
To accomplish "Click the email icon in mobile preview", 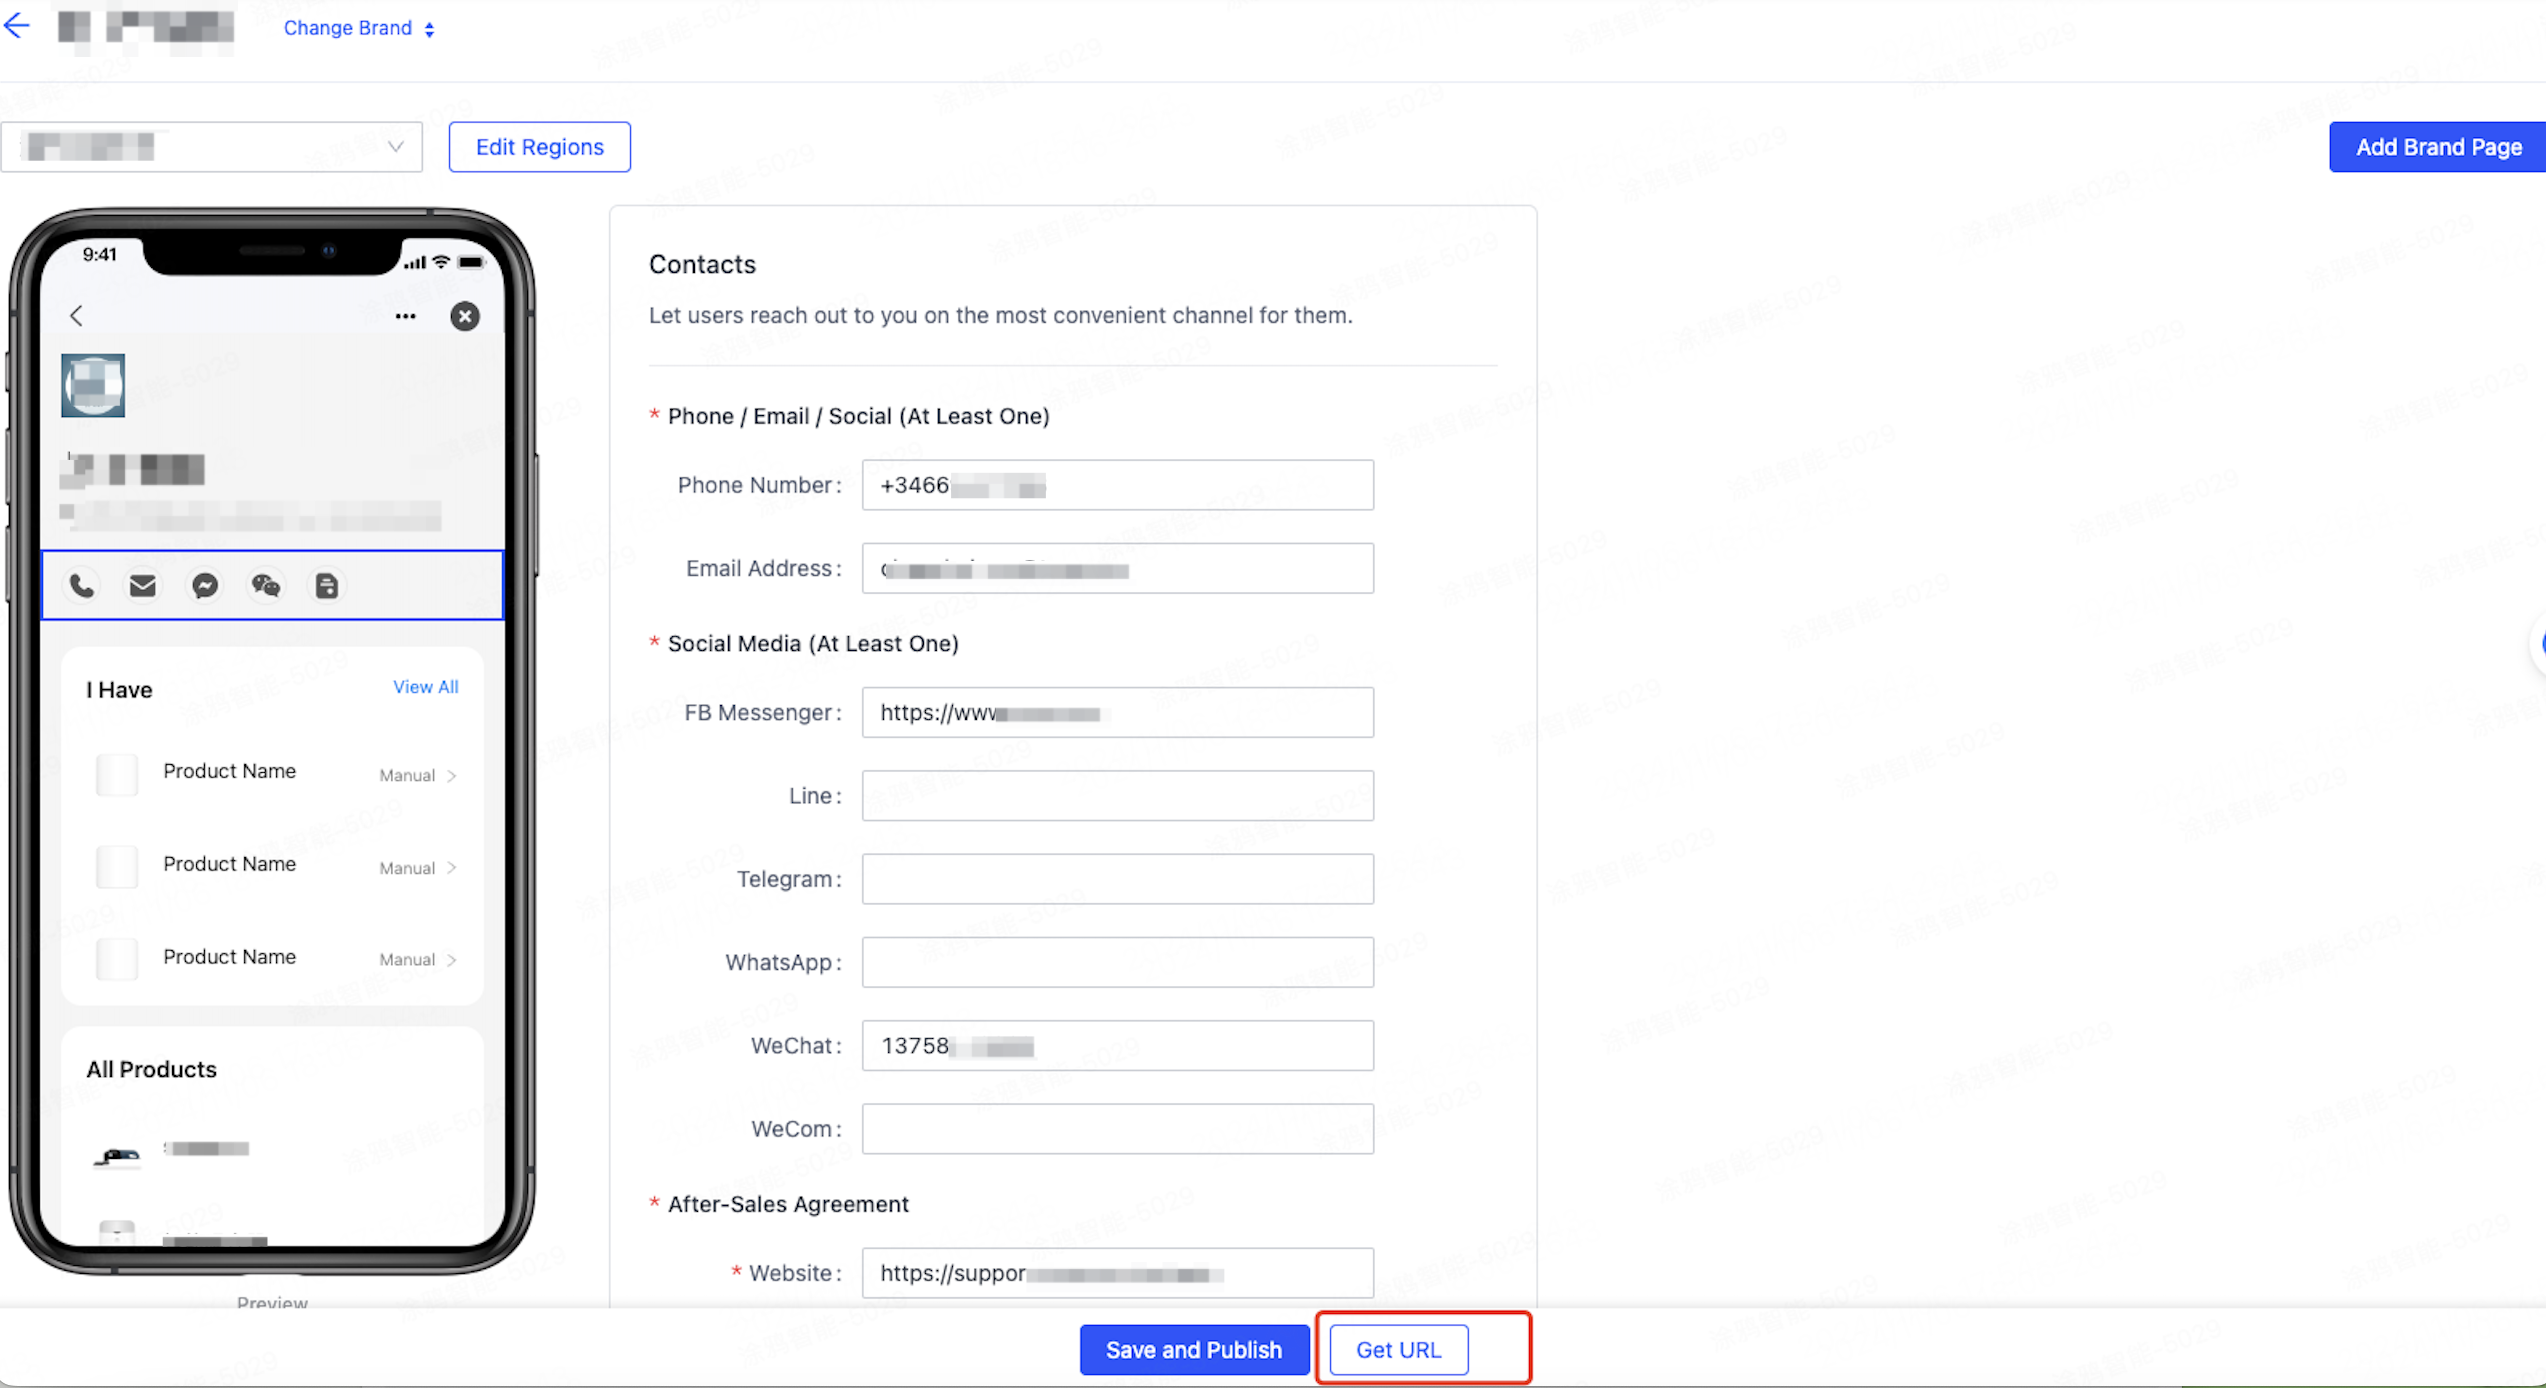I will [x=142, y=586].
